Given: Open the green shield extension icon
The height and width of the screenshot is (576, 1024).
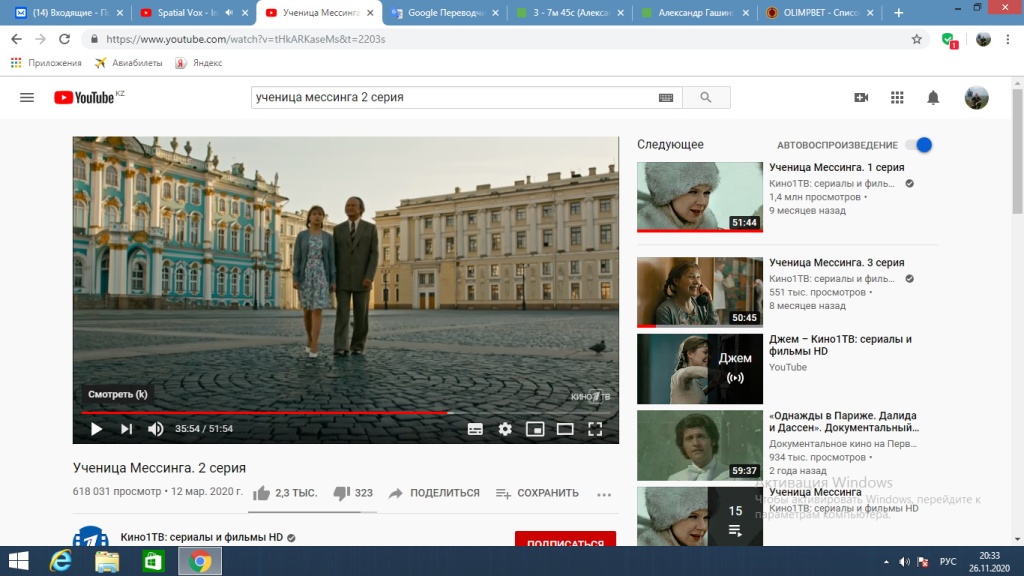Looking at the screenshot, I should [950, 40].
